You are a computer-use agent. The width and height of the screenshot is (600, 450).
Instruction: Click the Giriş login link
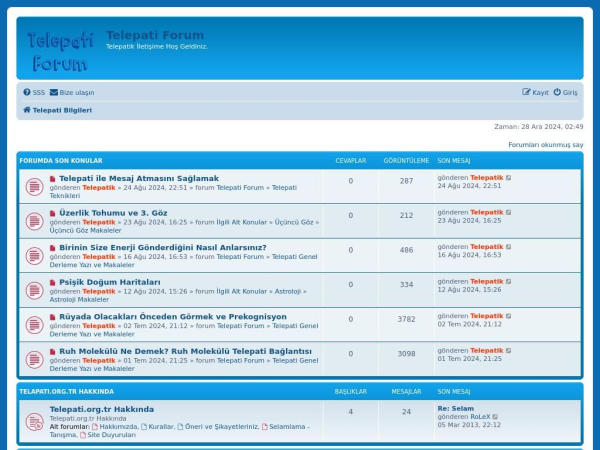[x=566, y=92]
